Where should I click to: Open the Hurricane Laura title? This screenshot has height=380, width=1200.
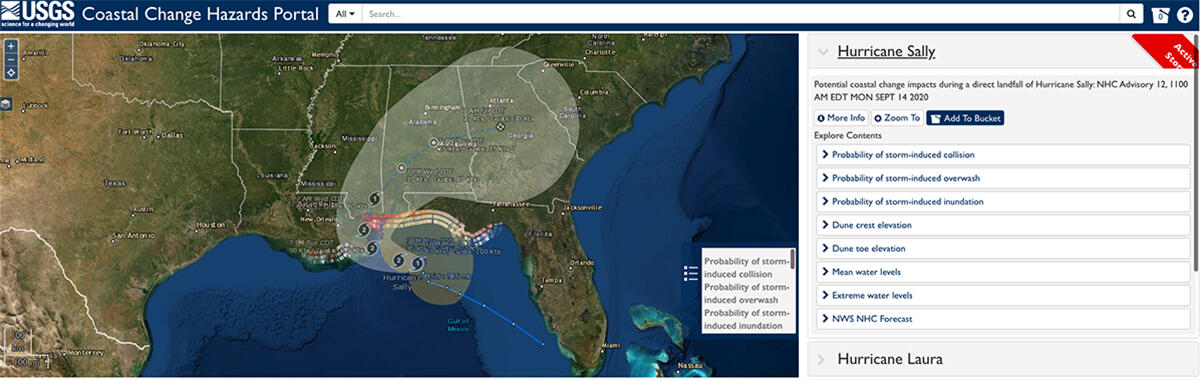[890, 359]
